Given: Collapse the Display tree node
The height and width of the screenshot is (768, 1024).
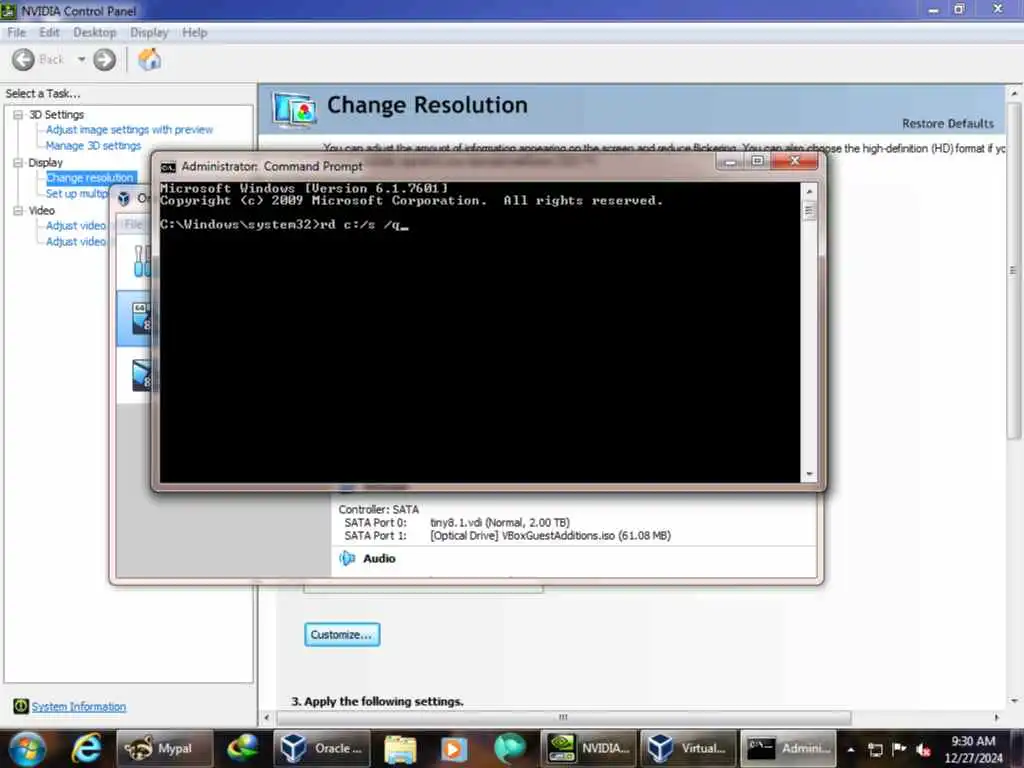Looking at the screenshot, I should pyautogui.click(x=18, y=163).
